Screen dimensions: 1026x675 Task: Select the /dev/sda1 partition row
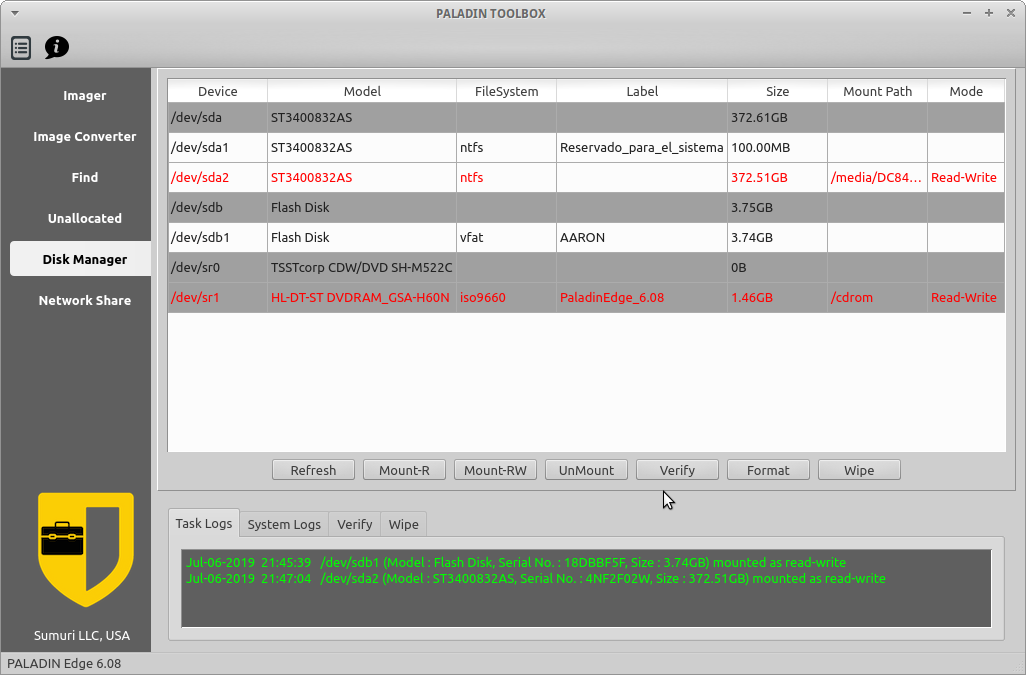coord(586,148)
